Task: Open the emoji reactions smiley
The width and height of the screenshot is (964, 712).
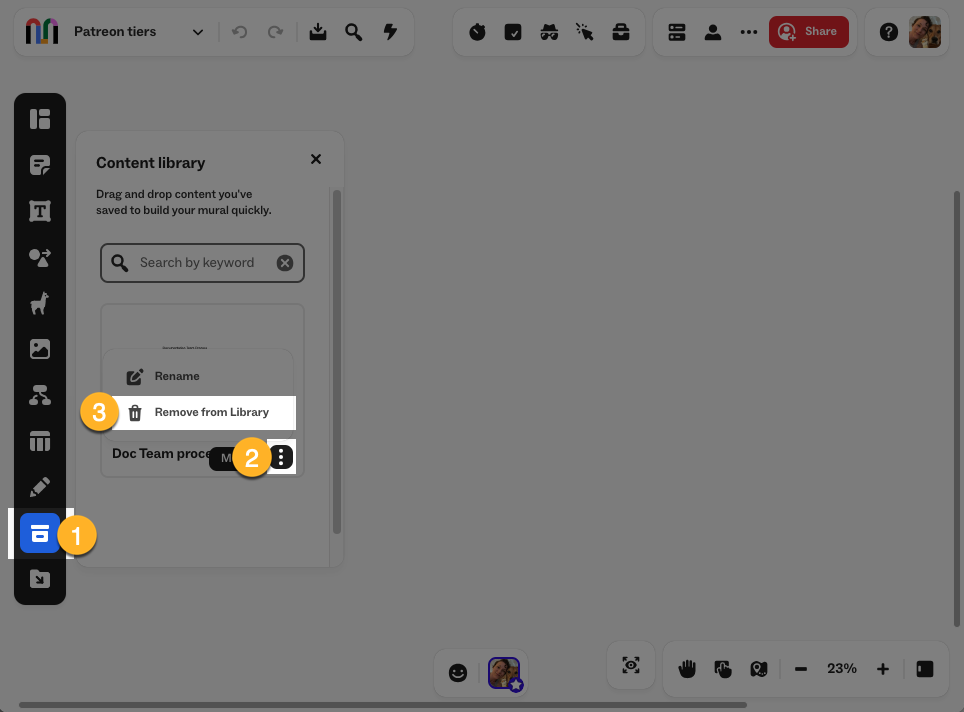Action: tap(457, 673)
